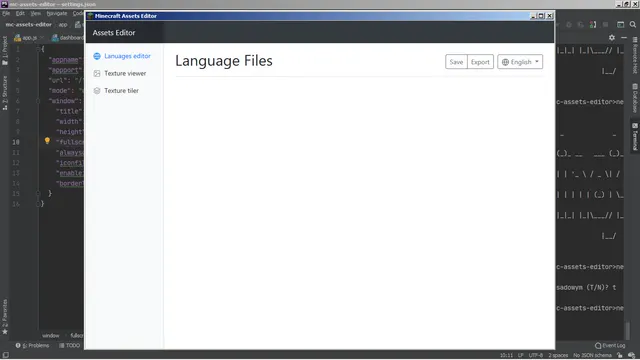This screenshot has width=640, height=360.
Task: Open File menu in IDE window
Action: click(6, 13)
